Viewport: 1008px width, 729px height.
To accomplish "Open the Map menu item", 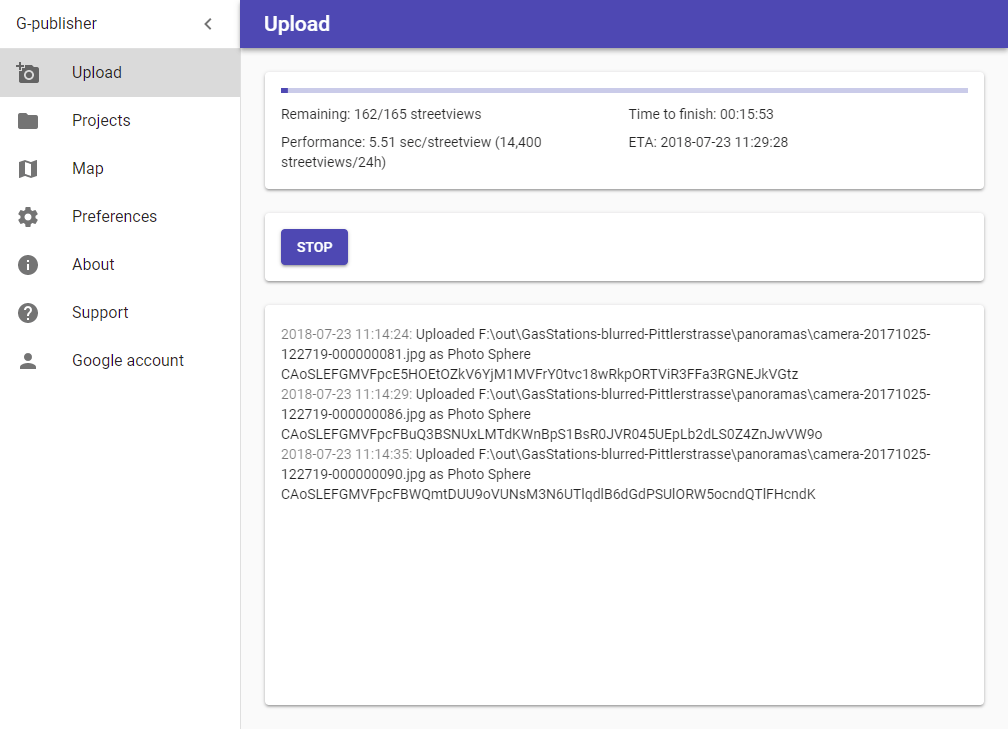I will 120,168.
